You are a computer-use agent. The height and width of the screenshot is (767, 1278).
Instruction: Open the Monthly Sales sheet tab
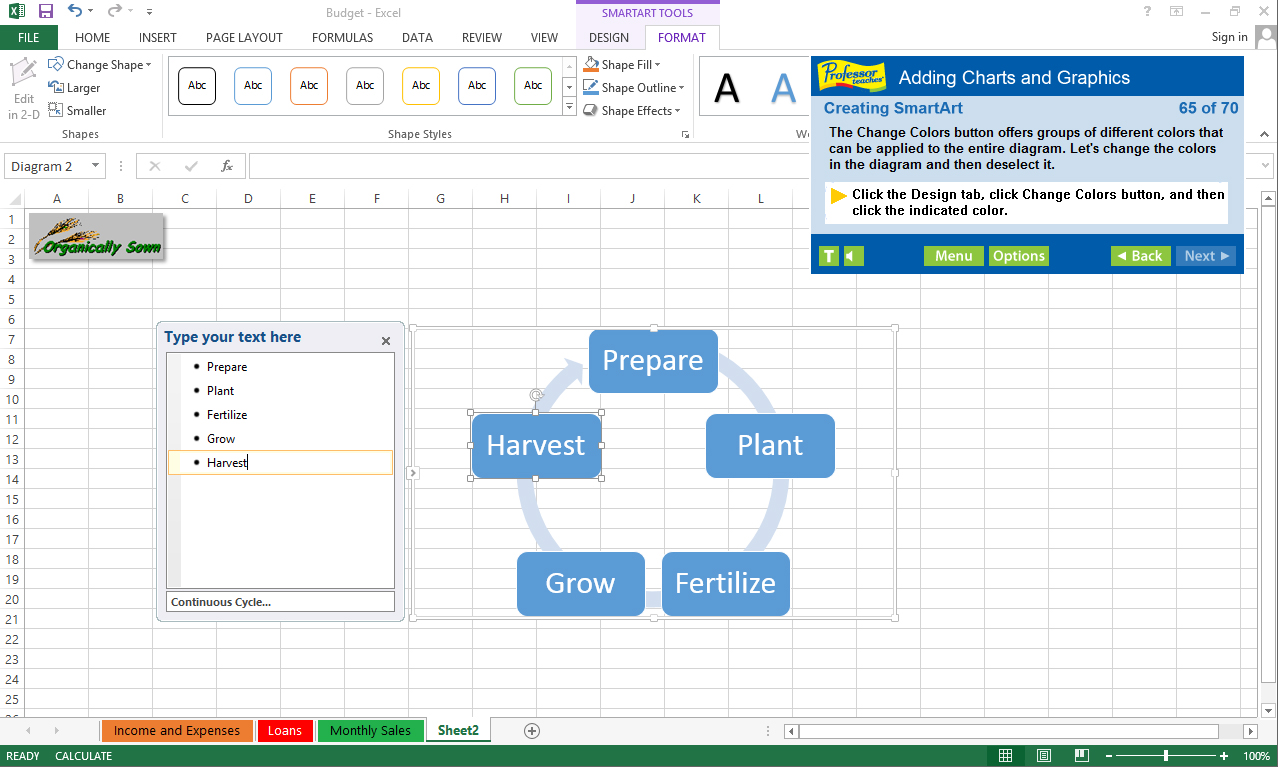point(370,730)
